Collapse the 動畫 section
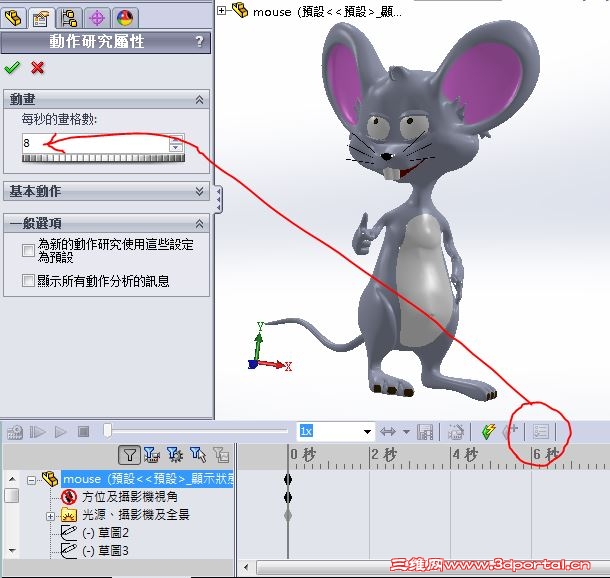 click(199, 100)
